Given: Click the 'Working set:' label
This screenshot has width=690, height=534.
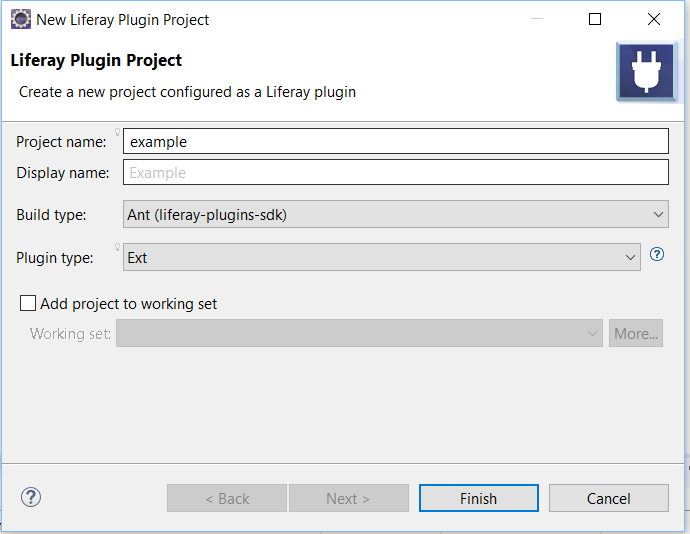Looking at the screenshot, I should 70,334.
